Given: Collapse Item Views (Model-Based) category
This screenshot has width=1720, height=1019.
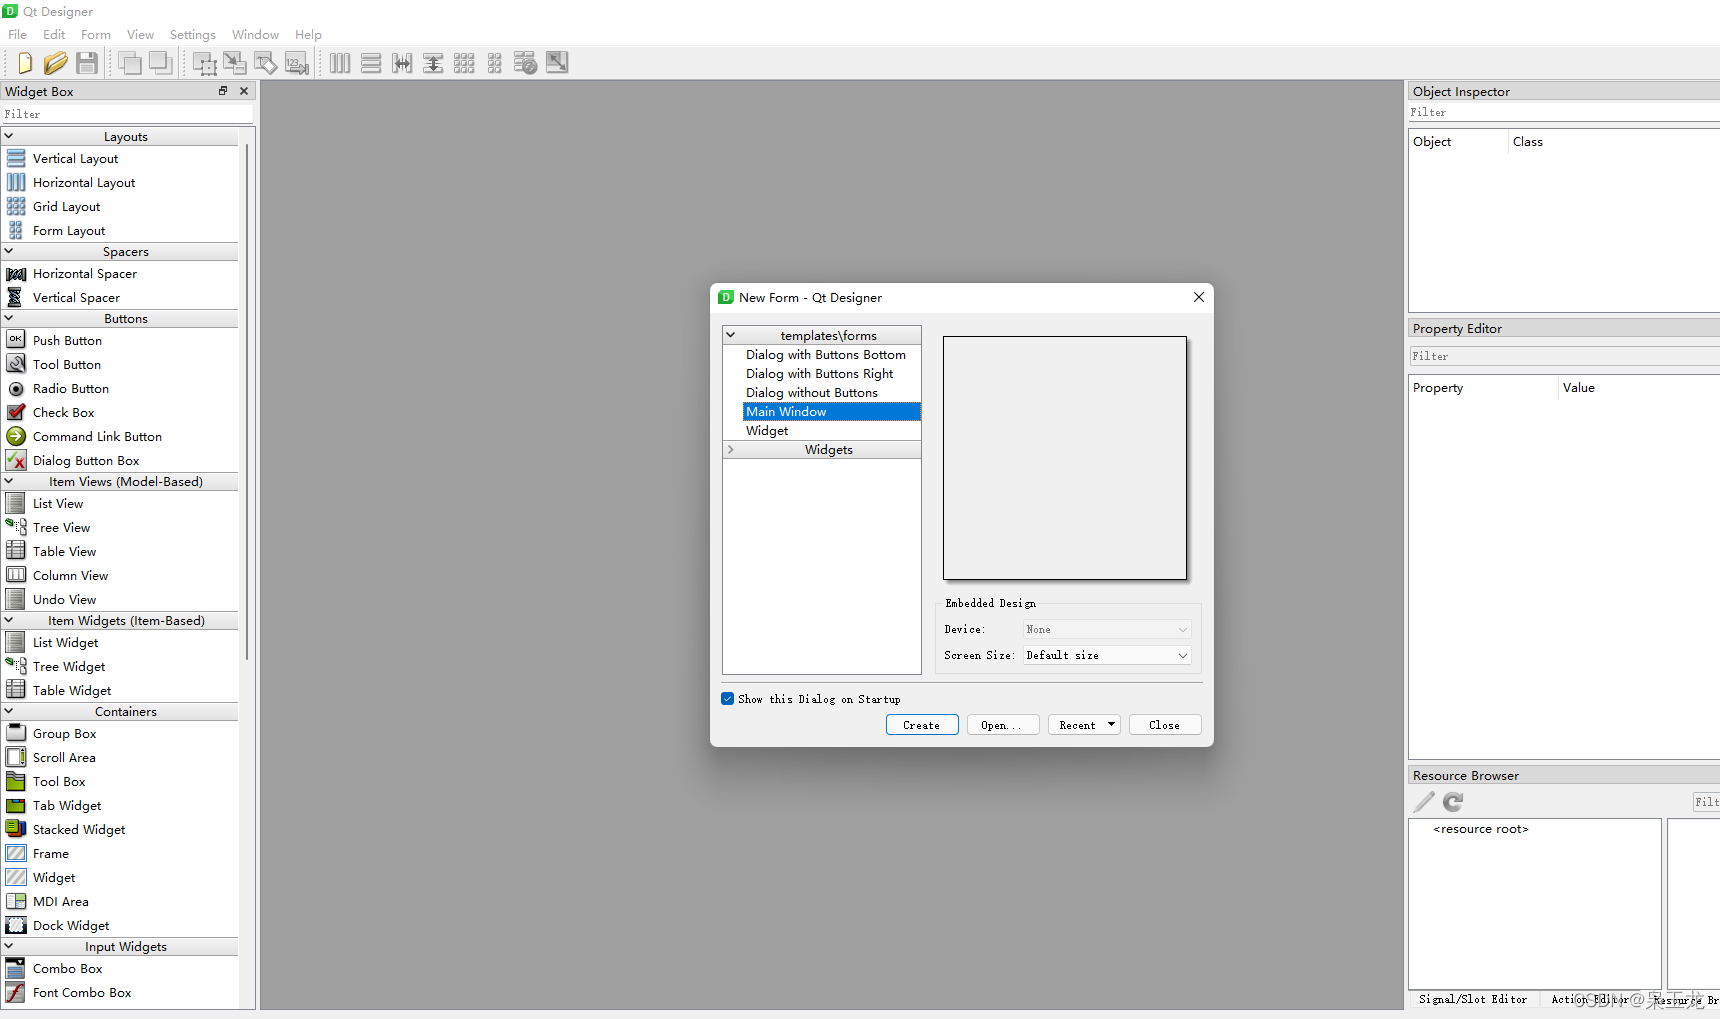Looking at the screenshot, I should pyautogui.click(x=9, y=482).
